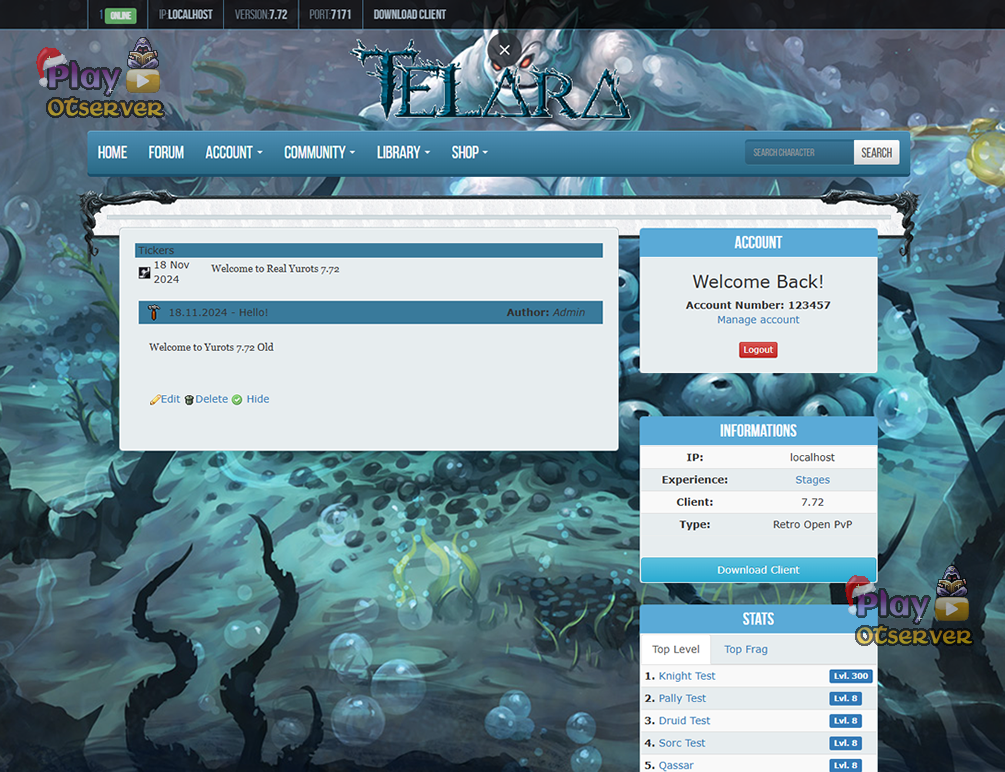Expand the Shop dropdown menu
Viewport: 1005px width, 772px height.
tap(470, 153)
